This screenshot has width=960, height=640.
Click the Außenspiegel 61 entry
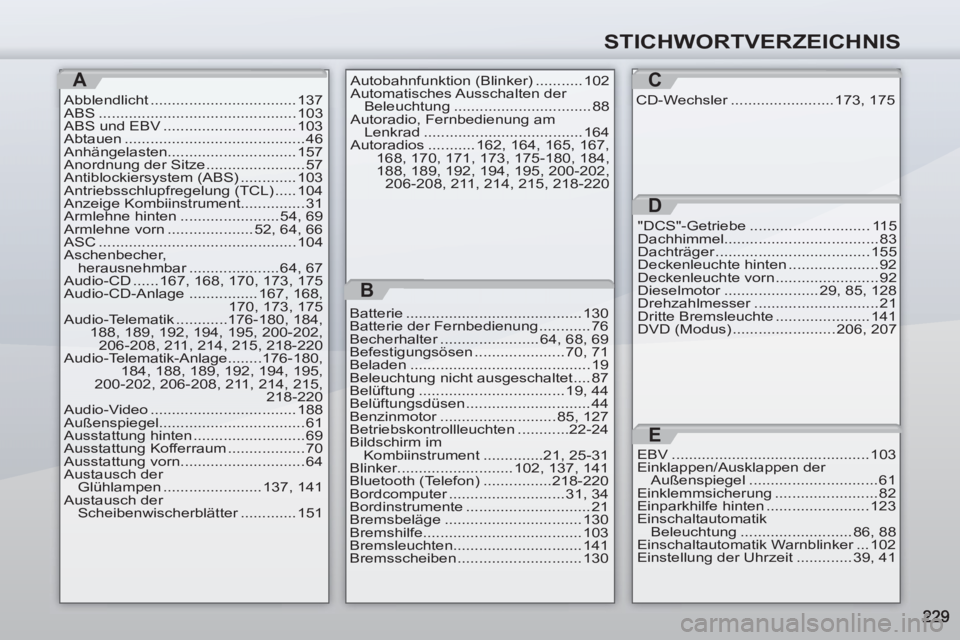(x=193, y=423)
